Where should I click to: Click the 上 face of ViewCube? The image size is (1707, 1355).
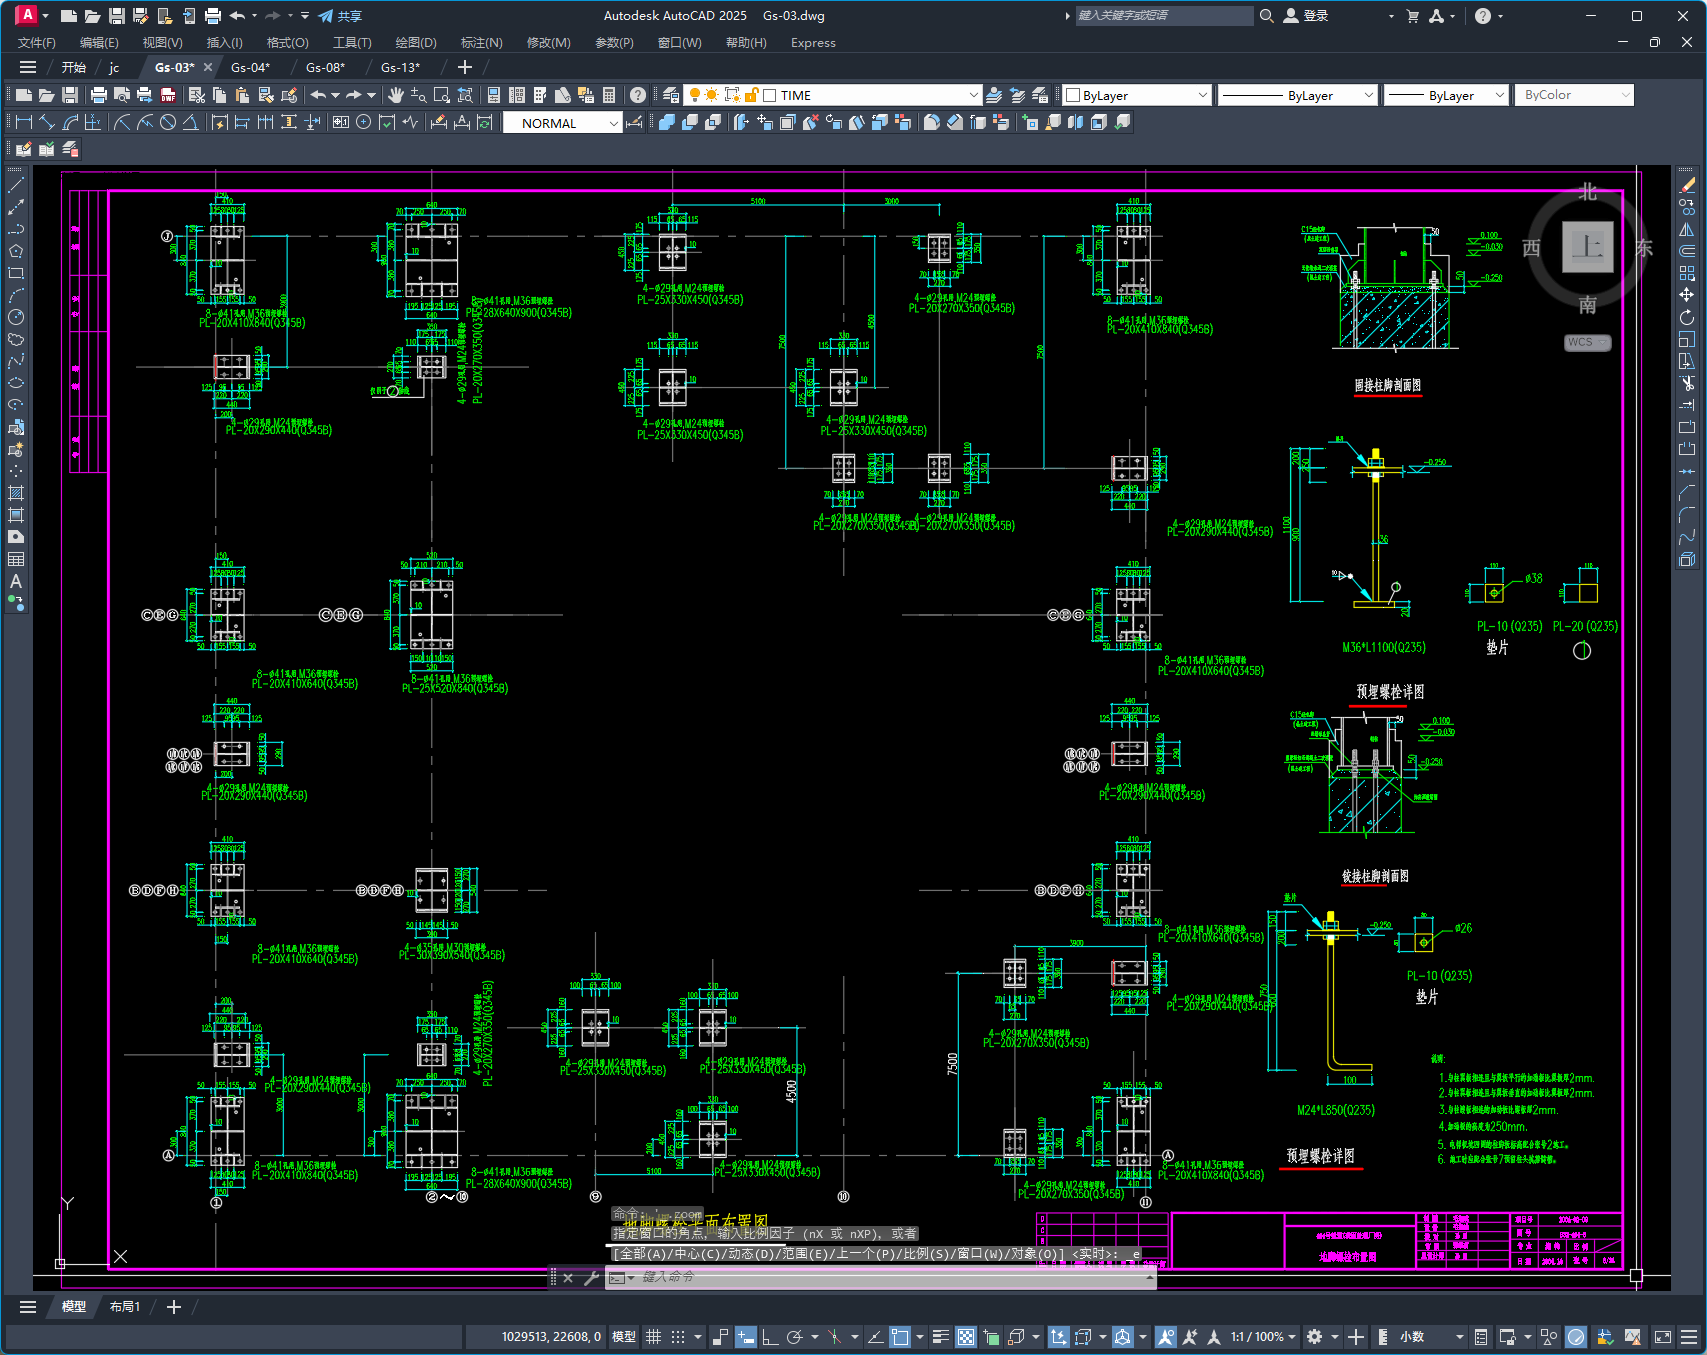[1588, 246]
